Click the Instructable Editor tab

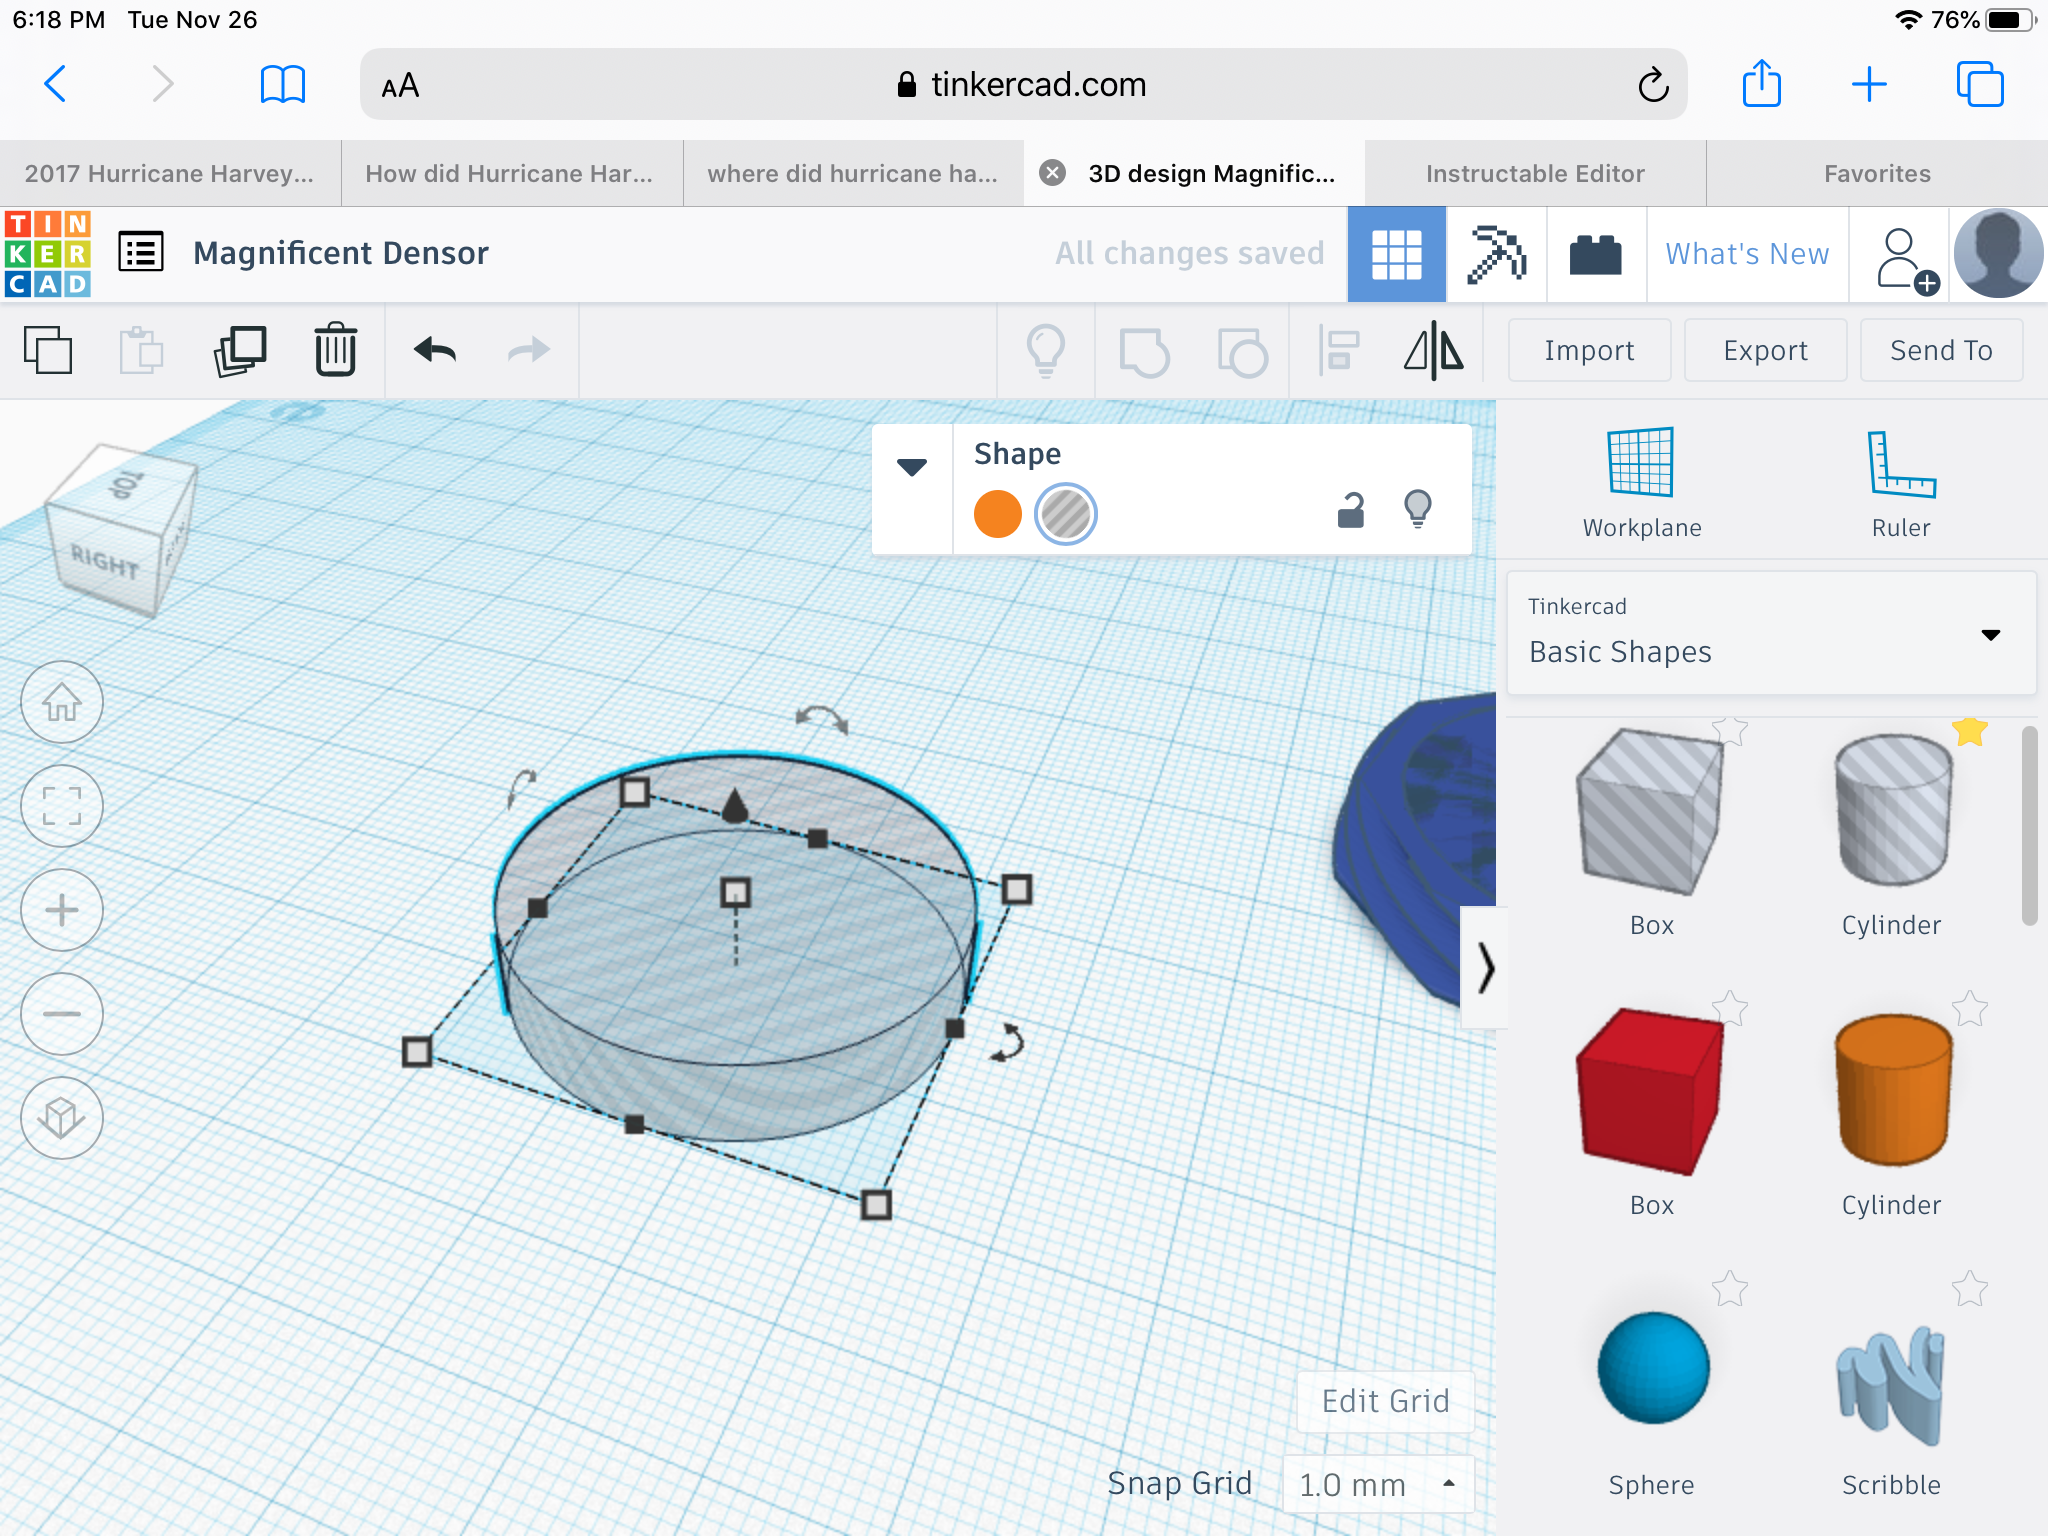click(x=1532, y=173)
